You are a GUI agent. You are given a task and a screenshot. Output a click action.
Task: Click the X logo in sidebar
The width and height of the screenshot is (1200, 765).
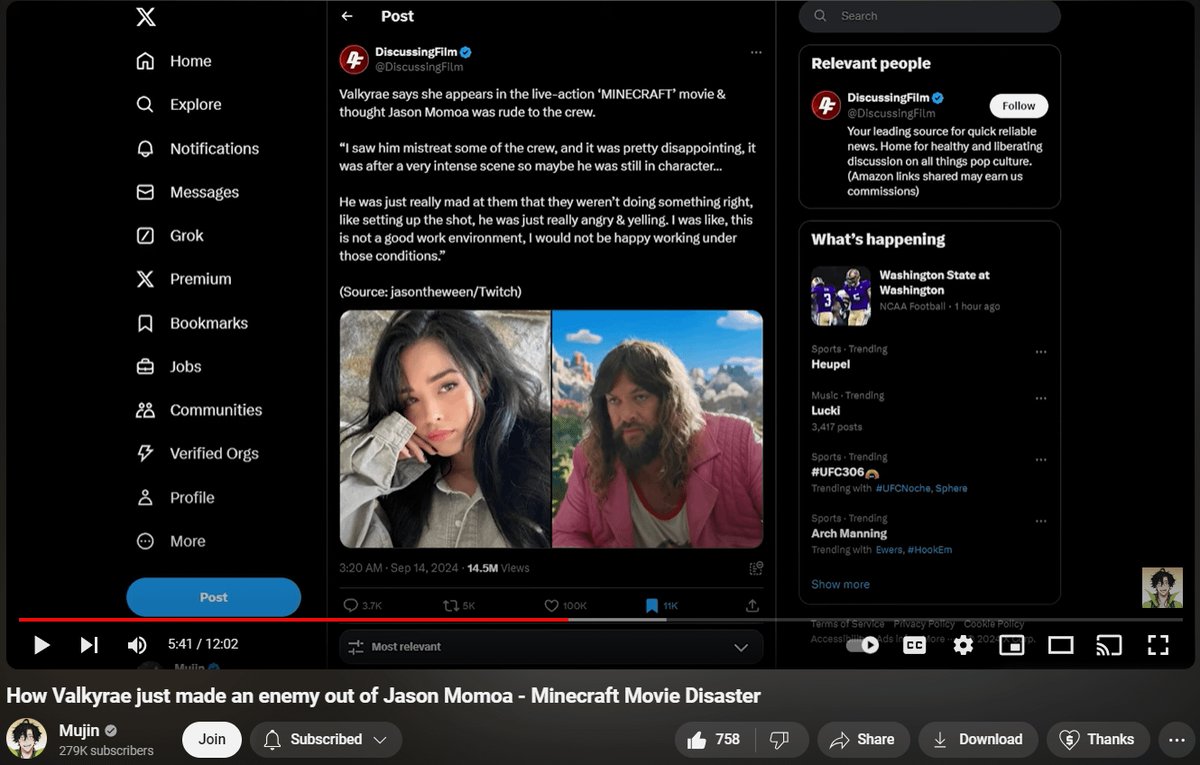(x=146, y=17)
